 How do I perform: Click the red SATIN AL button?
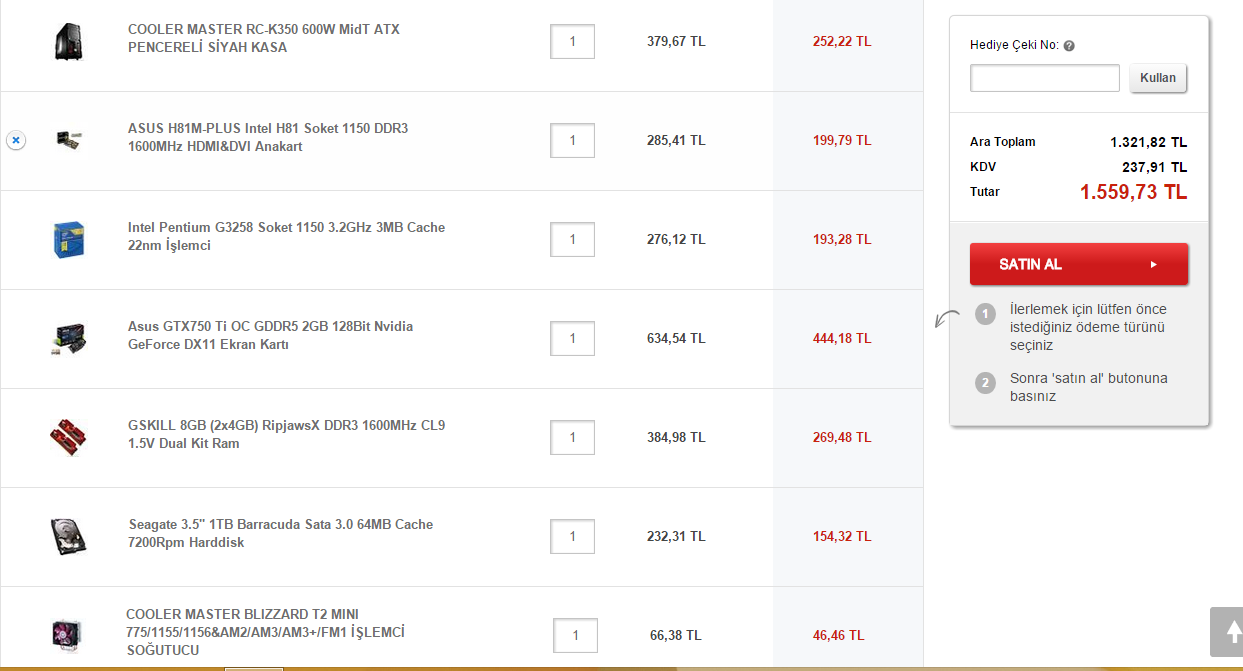pos(1079,264)
